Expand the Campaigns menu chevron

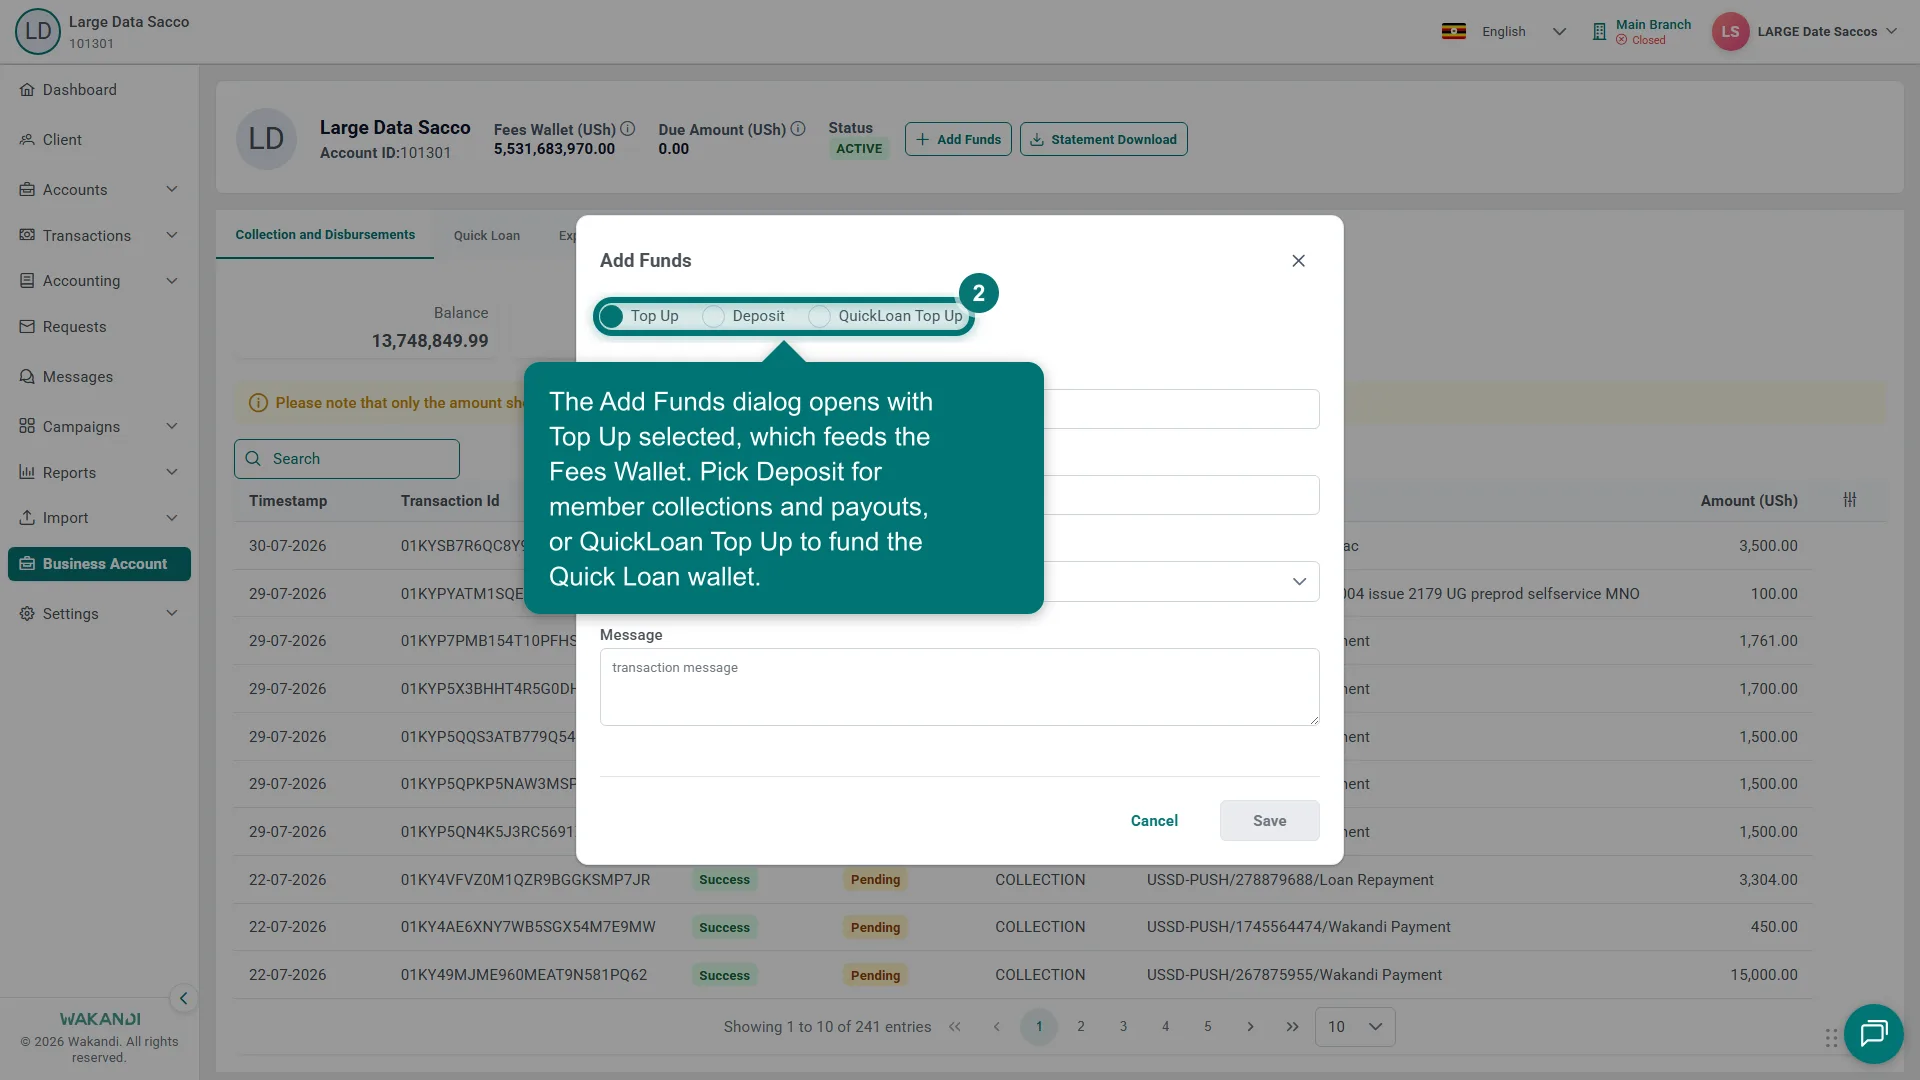pyautogui.click(x=172, y=427)
